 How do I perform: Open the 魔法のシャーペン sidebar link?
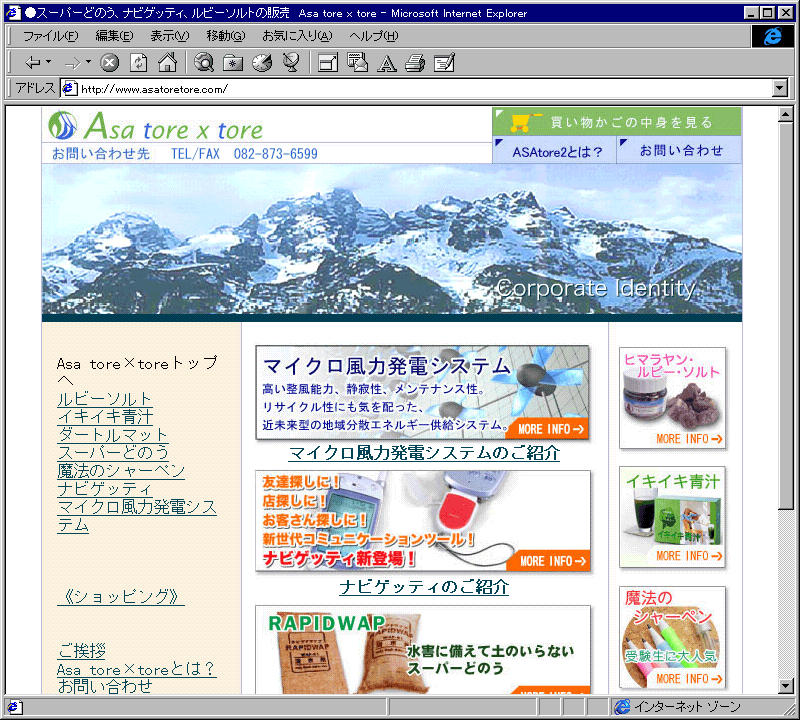coord(121,470)
